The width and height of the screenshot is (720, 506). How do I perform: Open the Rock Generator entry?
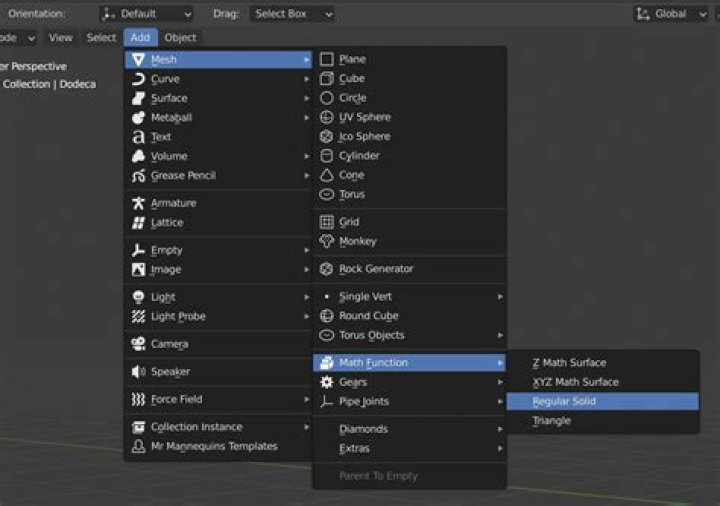[409, 269]
